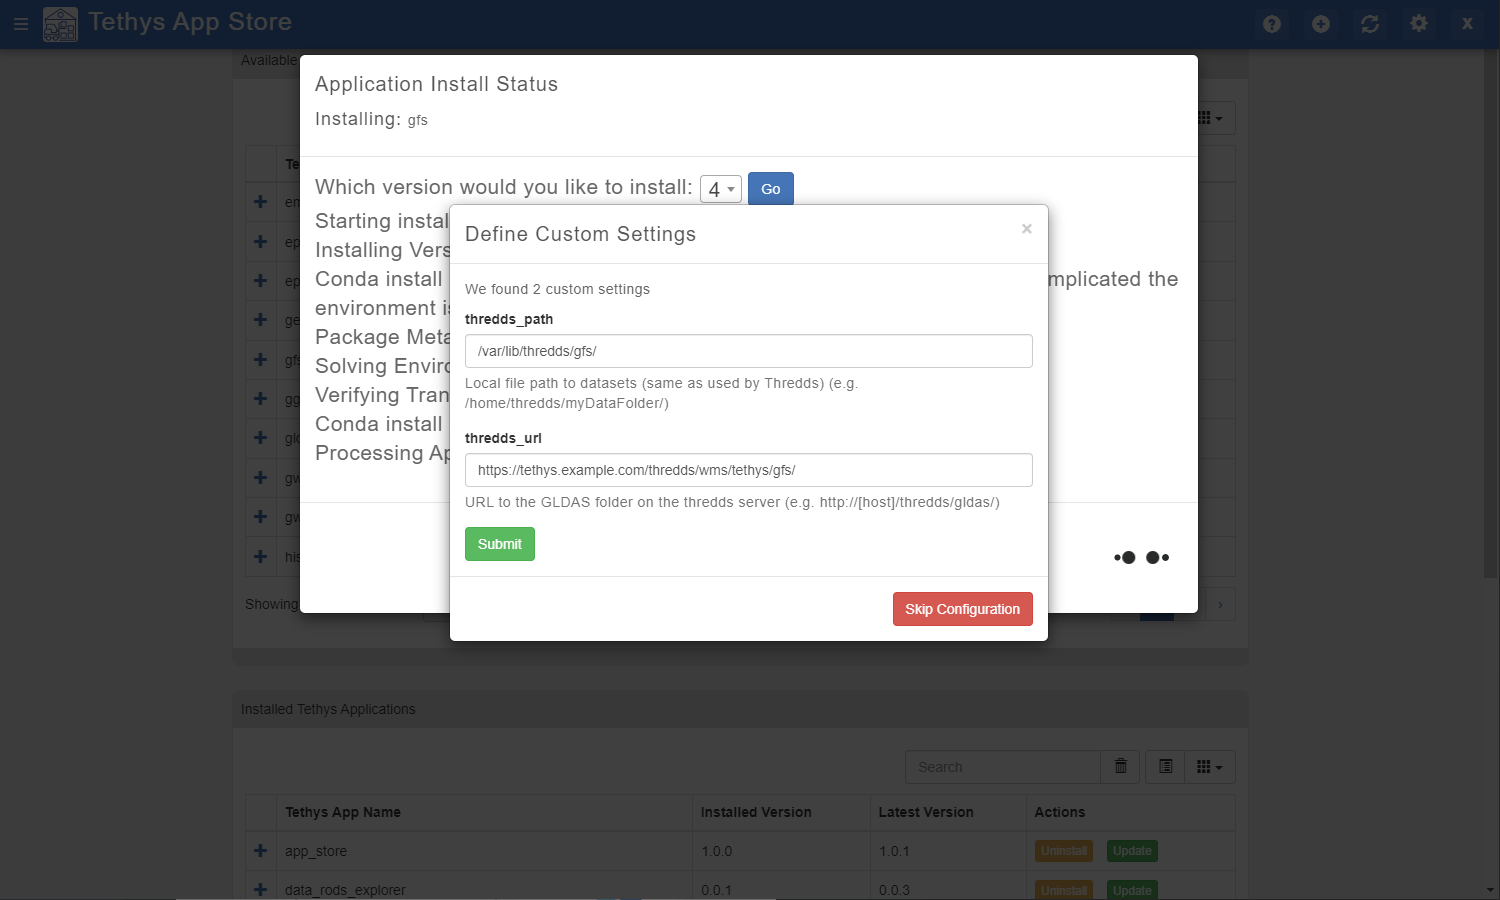Toggle card view icon in installed apps toolbar
The image size is (1500, 900).
tap(1165, 766)
